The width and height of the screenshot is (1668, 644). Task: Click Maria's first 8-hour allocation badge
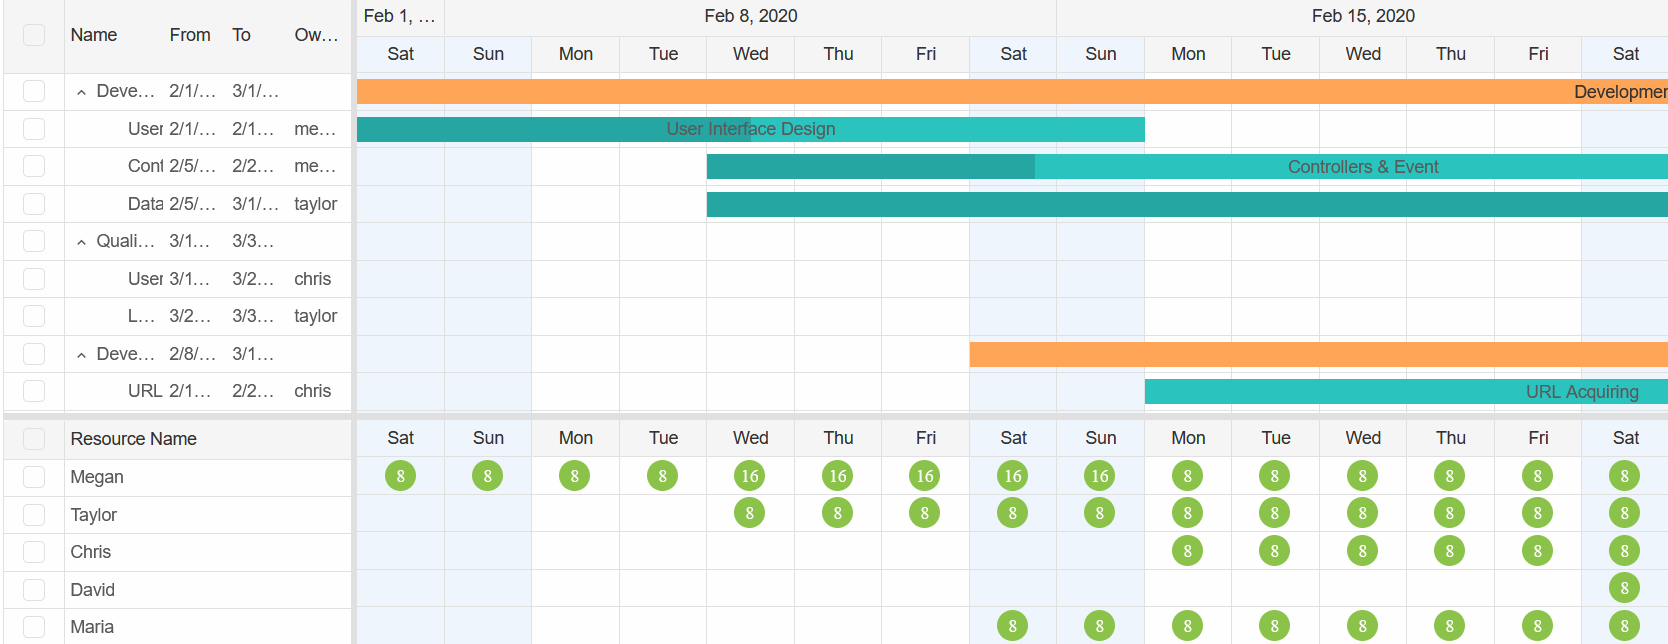pyautogui.click(x=1012, y=626)
